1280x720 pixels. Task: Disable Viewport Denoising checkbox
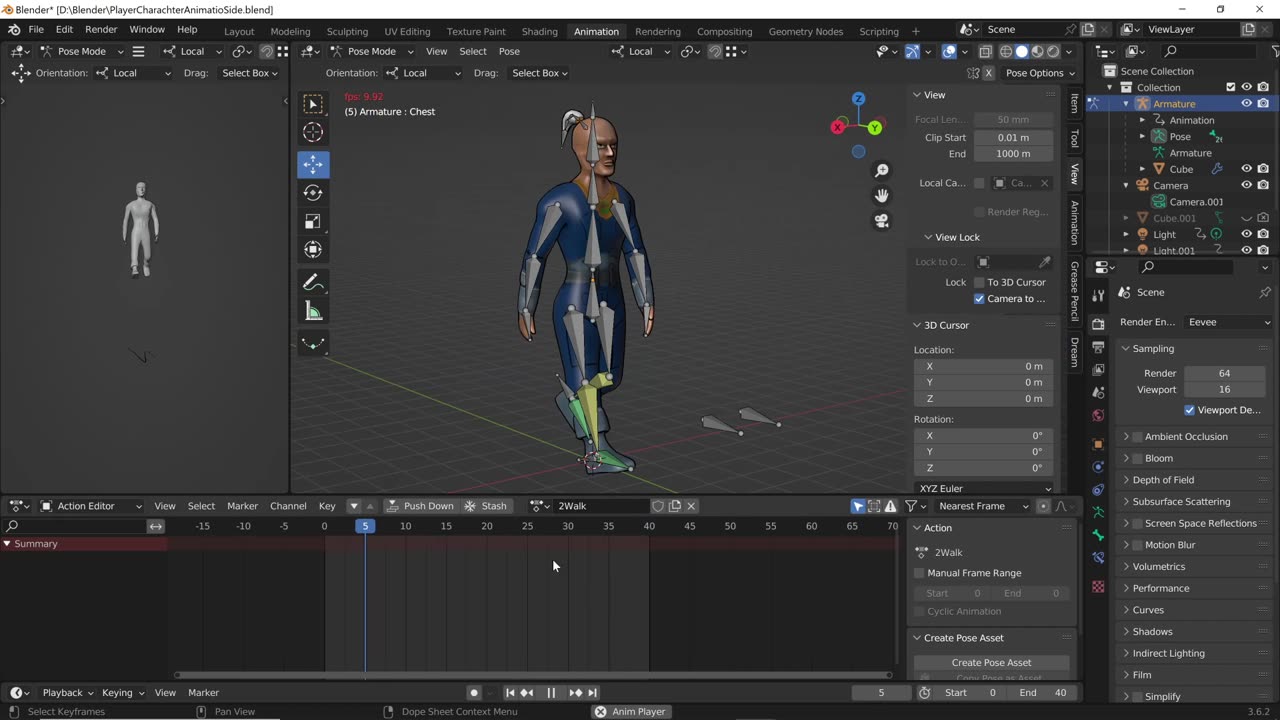1189,410
